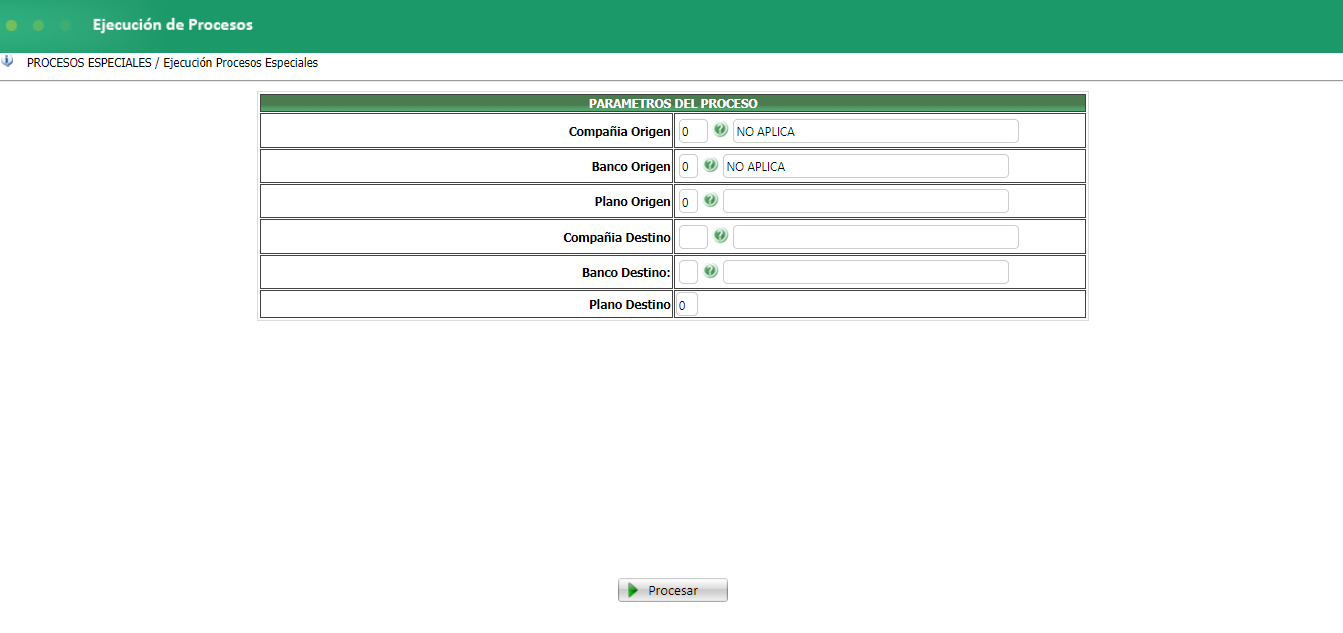Click the Banco Destino description field
The width and height of the screenshot is (1343, 633).
pyautogui.click(x=866, y=272)
